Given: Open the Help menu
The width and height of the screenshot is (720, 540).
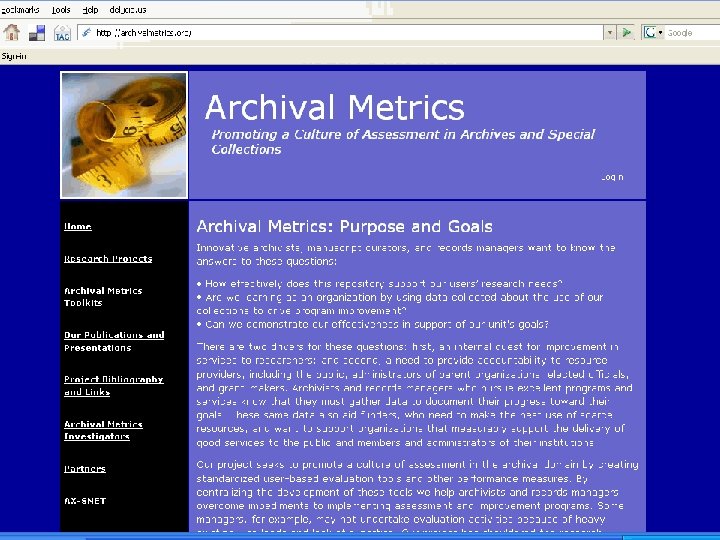Looking at the screenshot, I should 90,10.
